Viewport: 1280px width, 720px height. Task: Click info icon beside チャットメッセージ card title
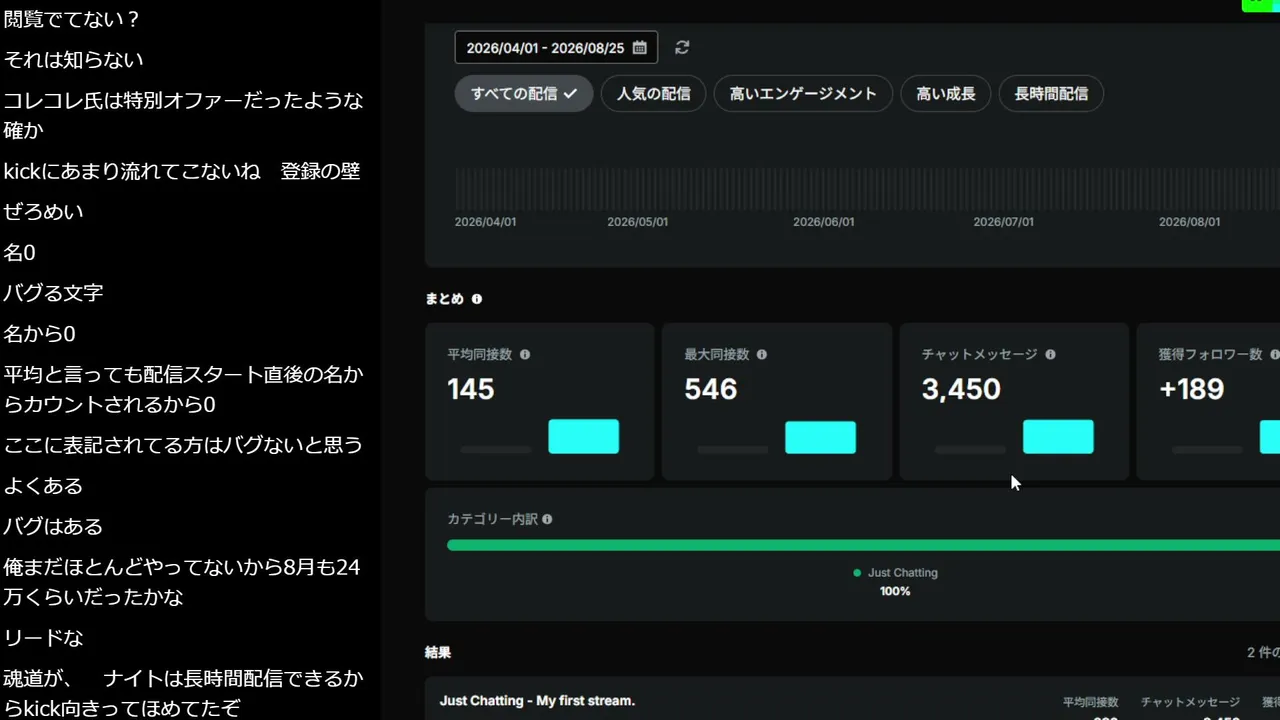pos(1050,354)
